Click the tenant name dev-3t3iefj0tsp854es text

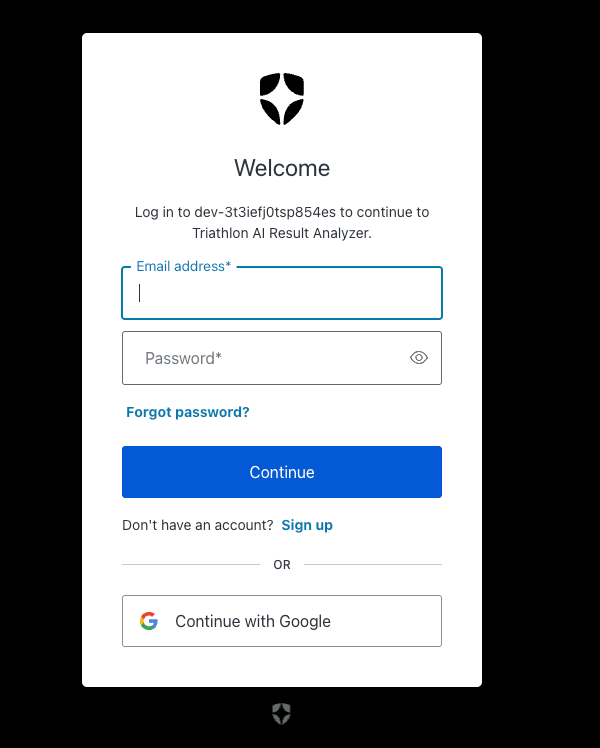click(x=265, y=212)
